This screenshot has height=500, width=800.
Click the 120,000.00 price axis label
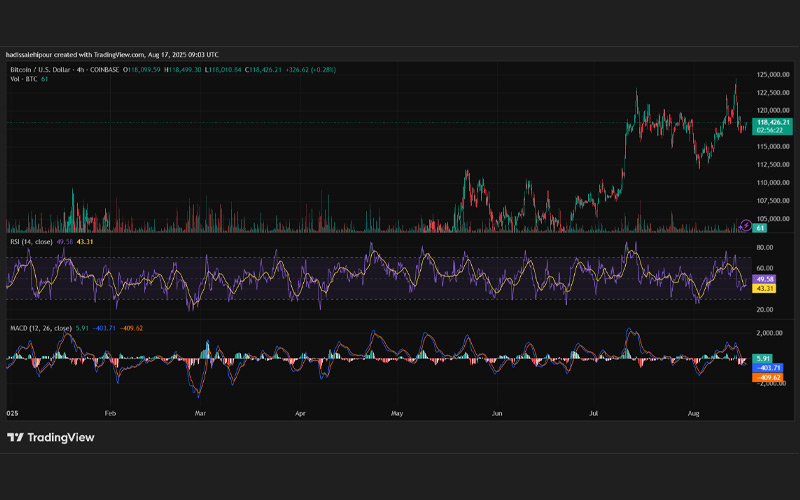773,110
